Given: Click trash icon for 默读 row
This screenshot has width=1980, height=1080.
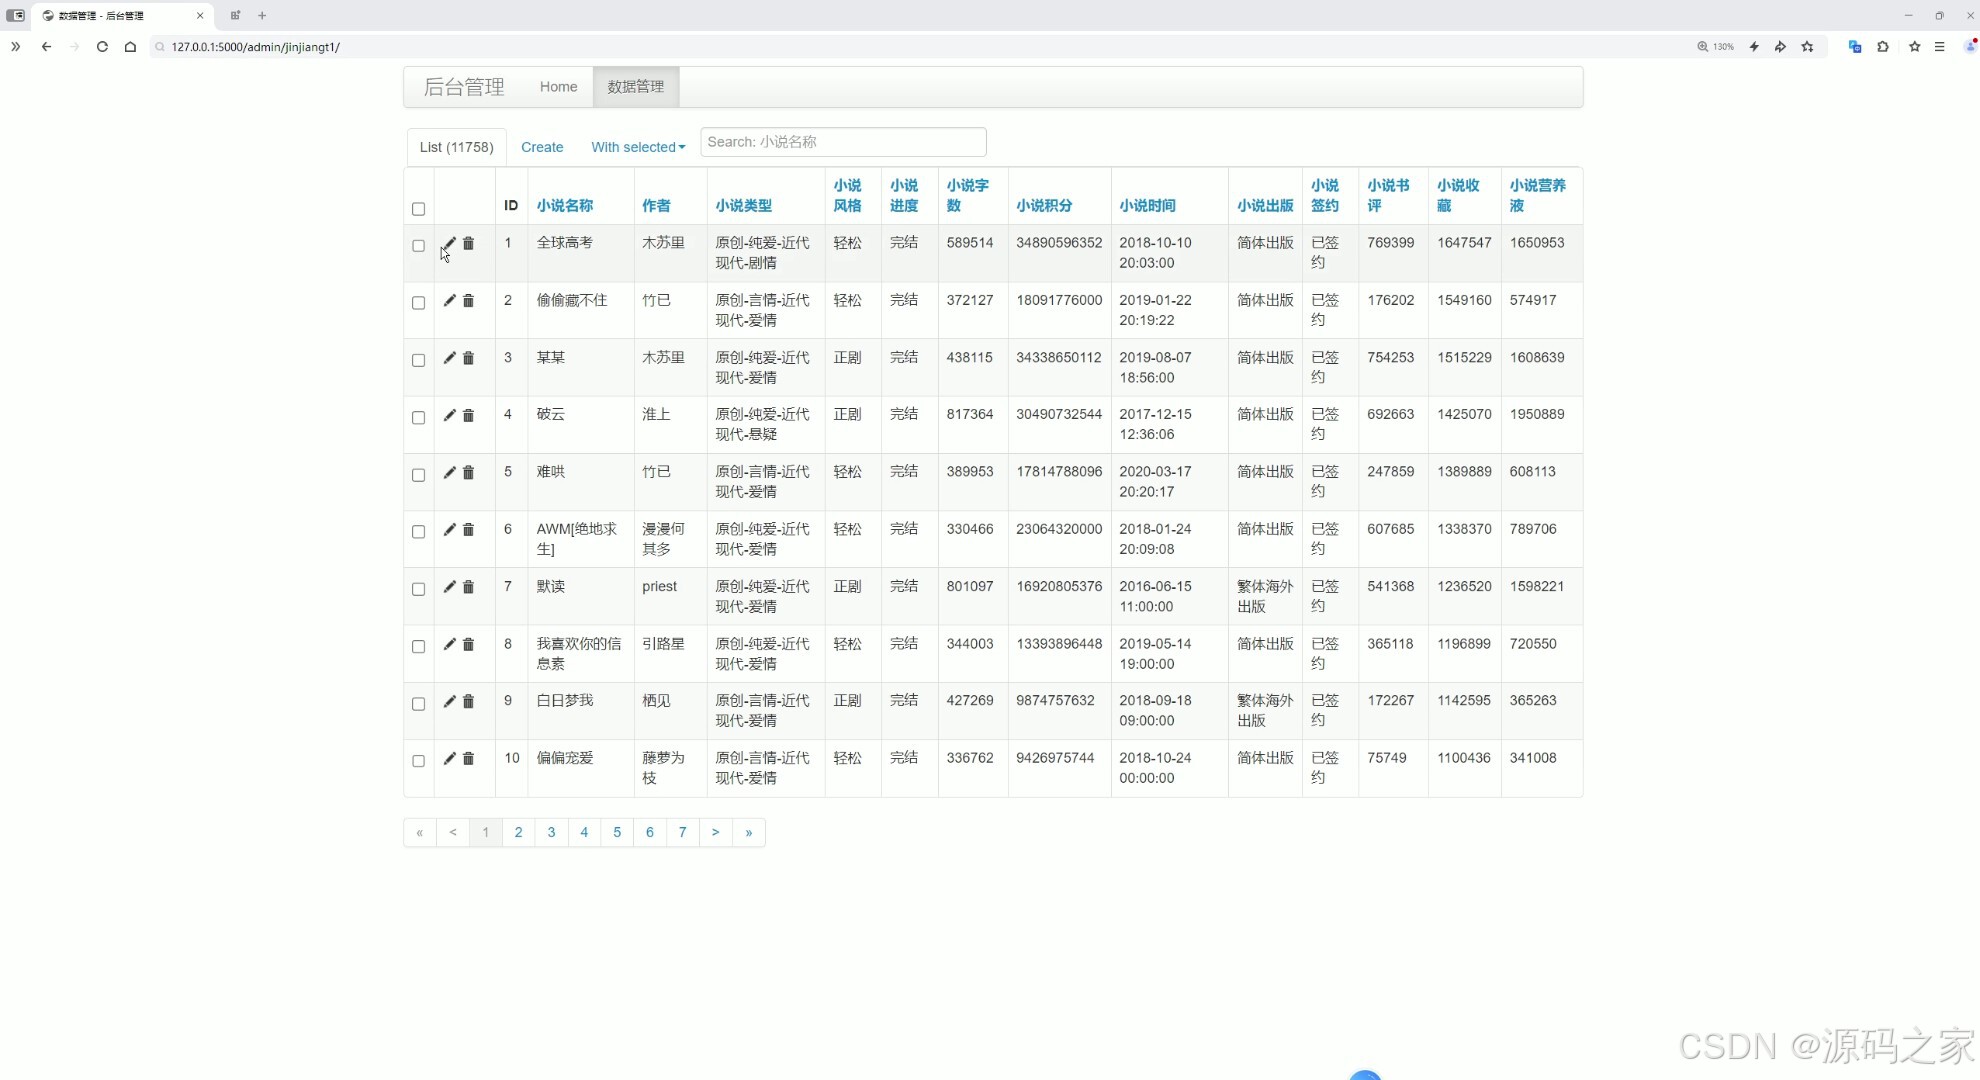Looking at the screenshot, I should (468, 587).
